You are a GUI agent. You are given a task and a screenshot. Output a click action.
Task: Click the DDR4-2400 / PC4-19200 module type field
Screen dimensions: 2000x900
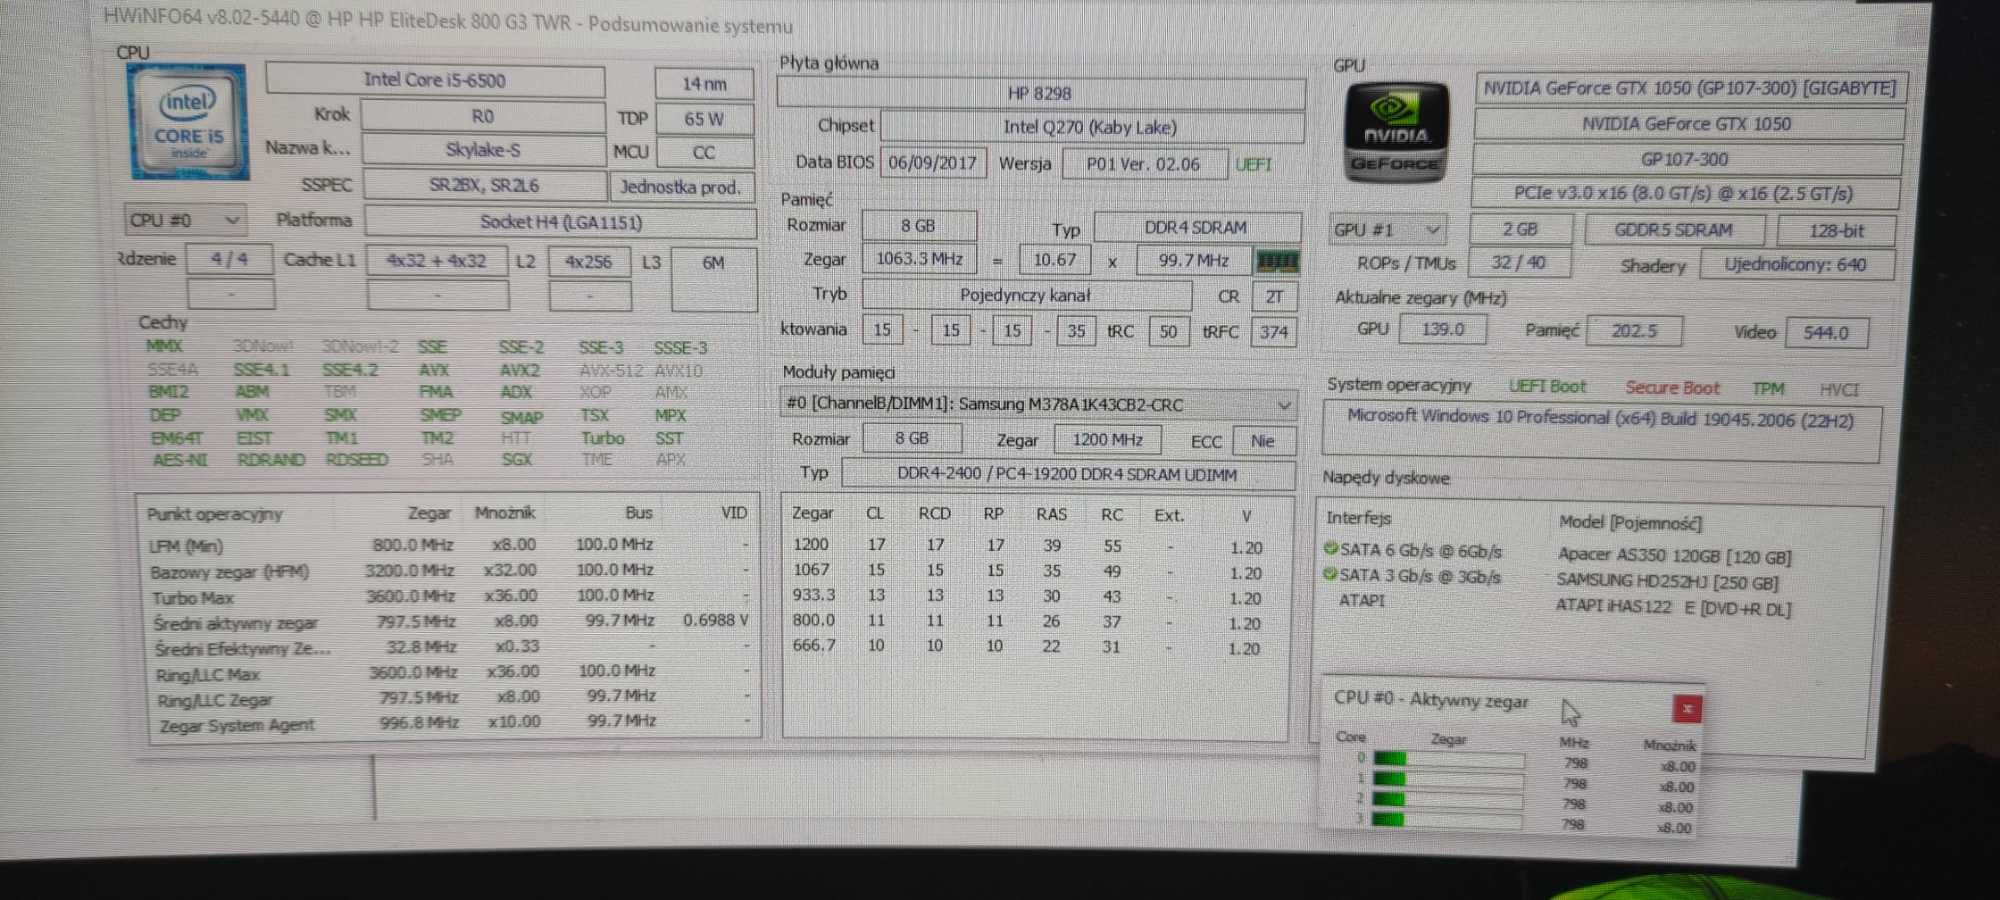[x=1067, y=474]
